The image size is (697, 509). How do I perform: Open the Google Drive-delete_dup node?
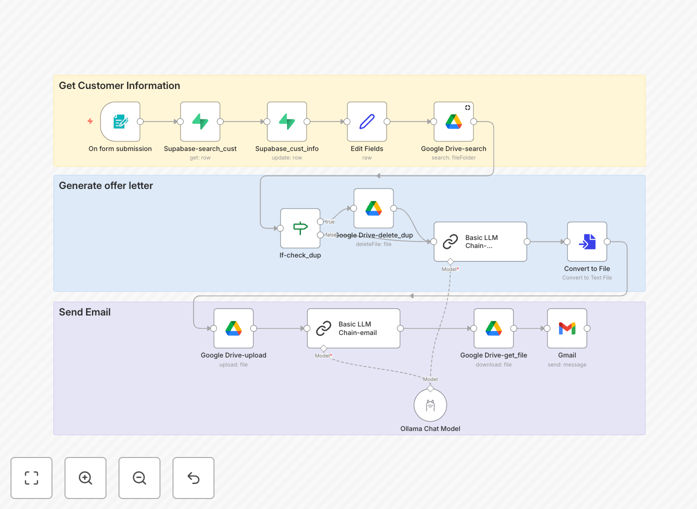373,208
